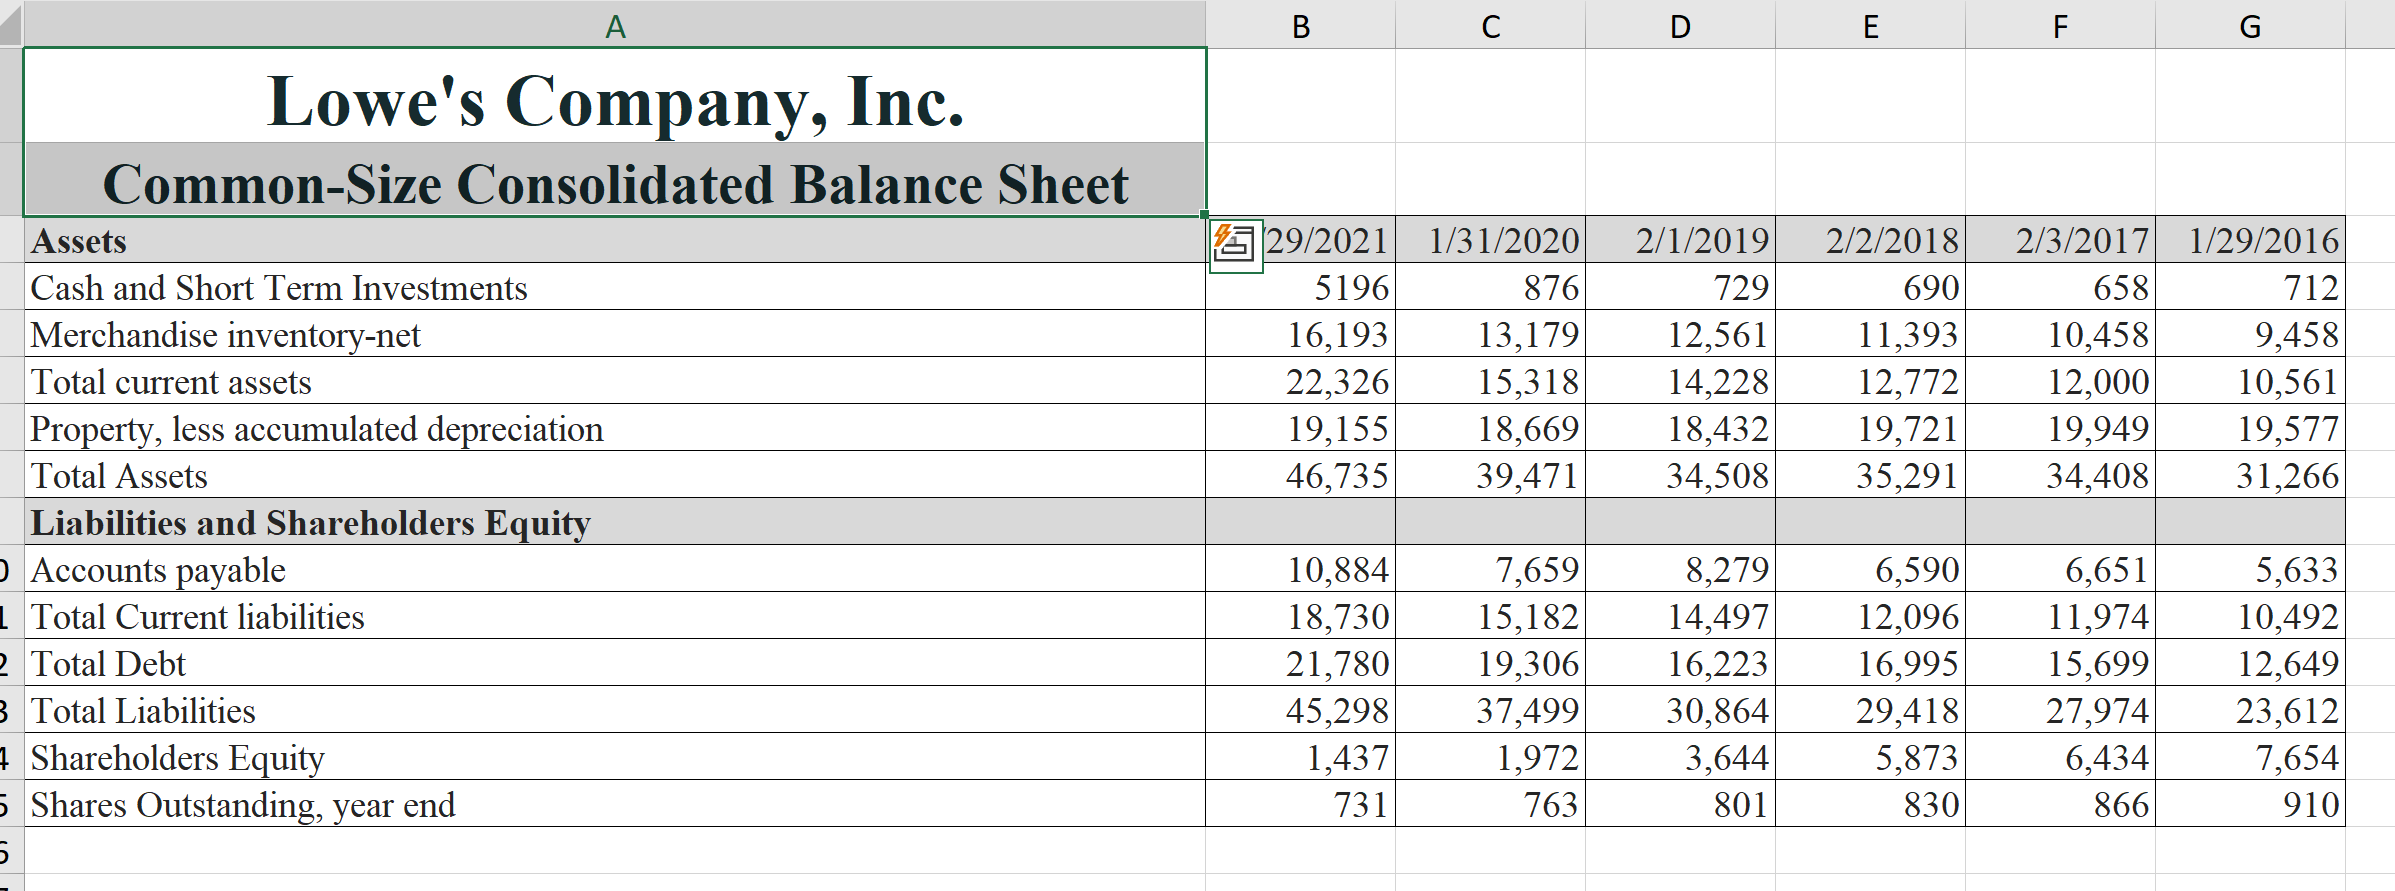Click the 2/2/2018 date header cell

coord(1871,240)
